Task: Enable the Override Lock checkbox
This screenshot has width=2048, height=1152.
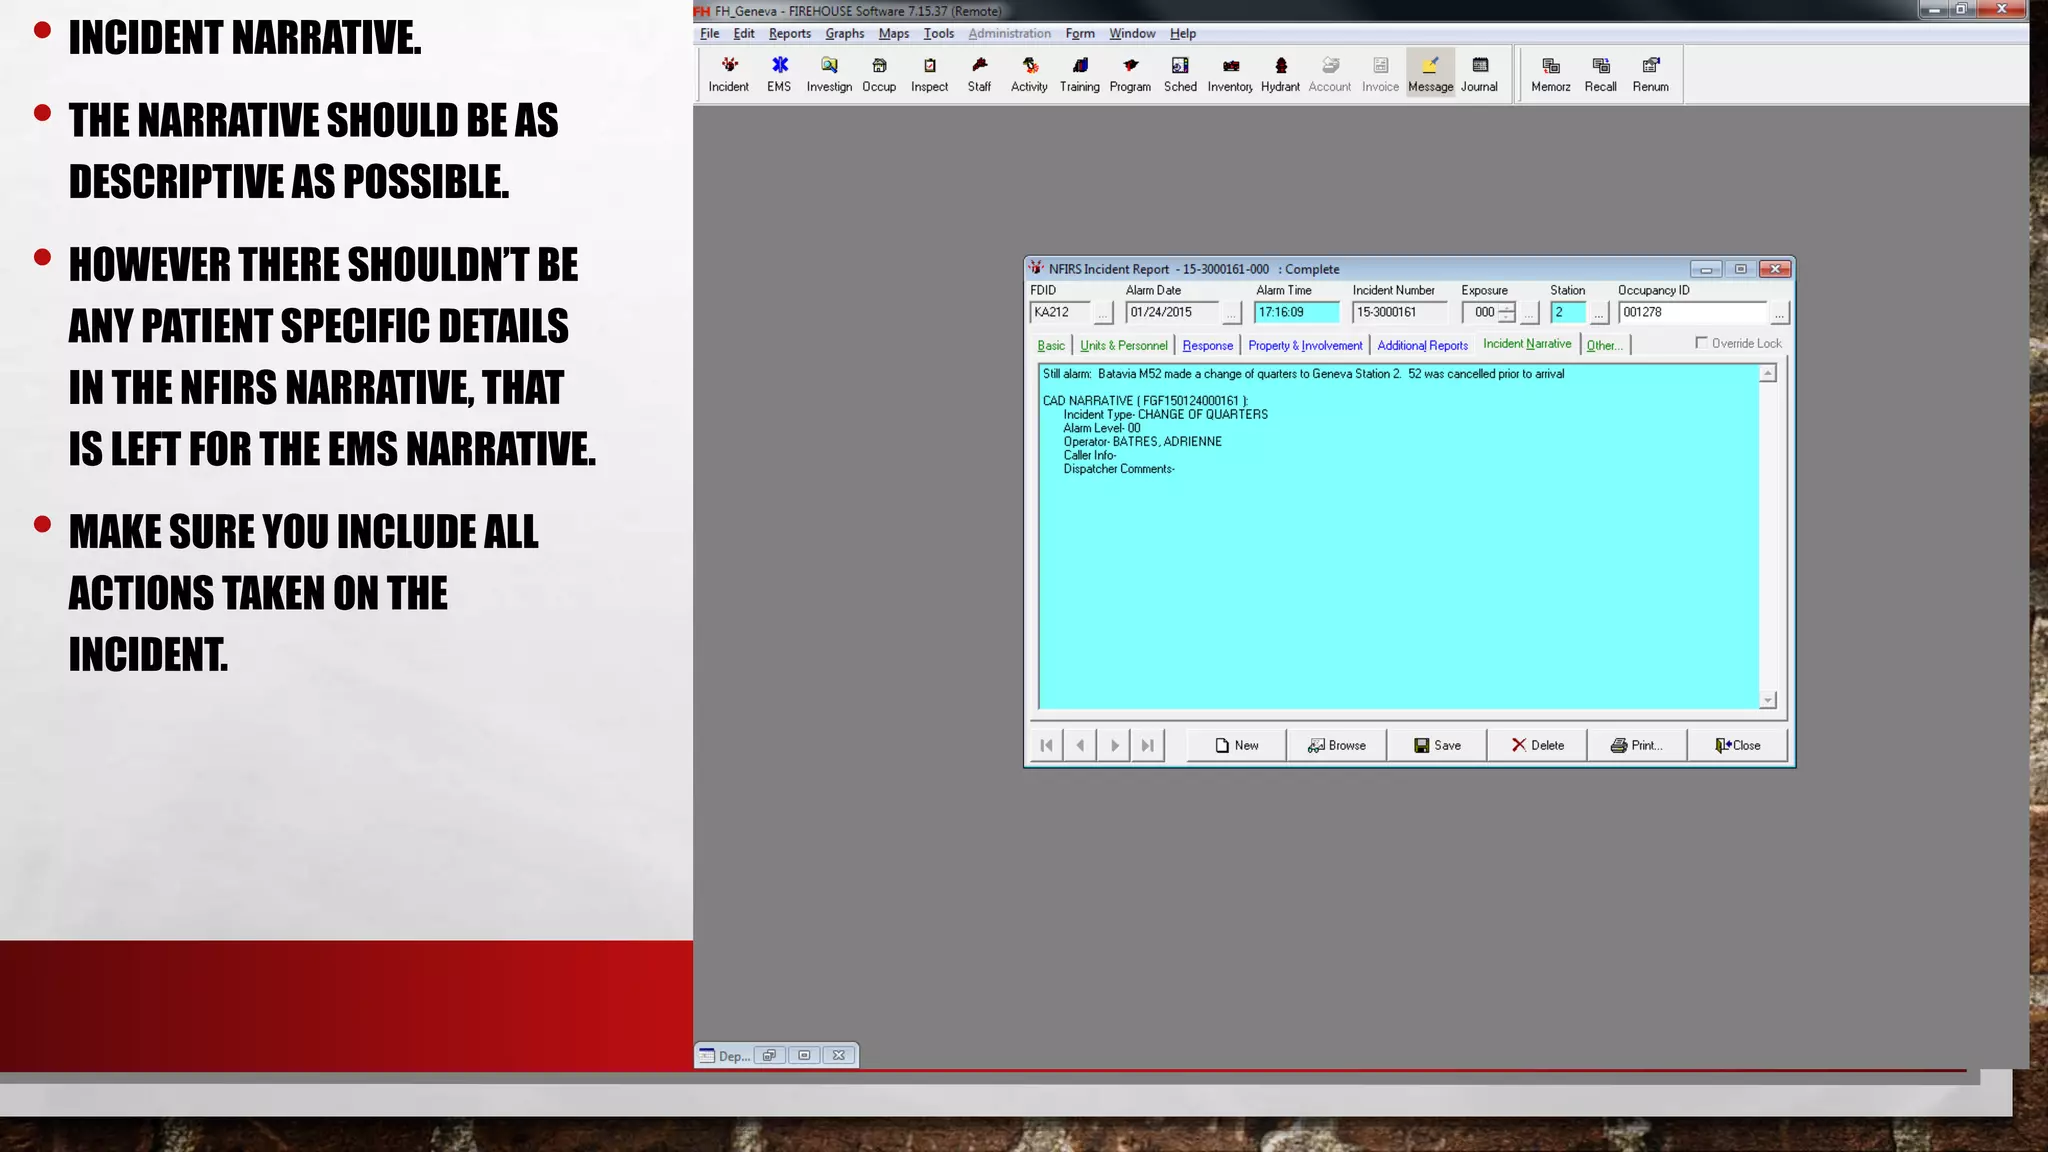Action: [x=1701, y=343]
